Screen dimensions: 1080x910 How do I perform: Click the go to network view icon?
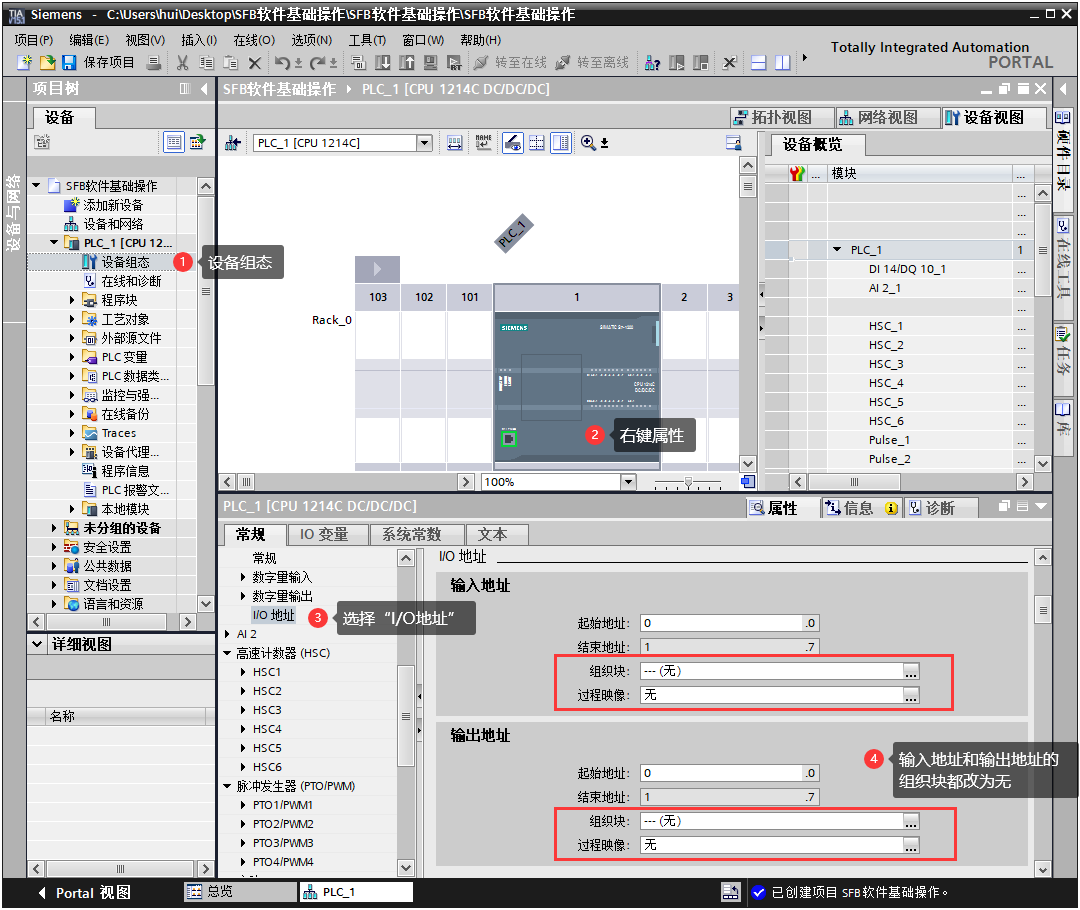coord(233,143)
